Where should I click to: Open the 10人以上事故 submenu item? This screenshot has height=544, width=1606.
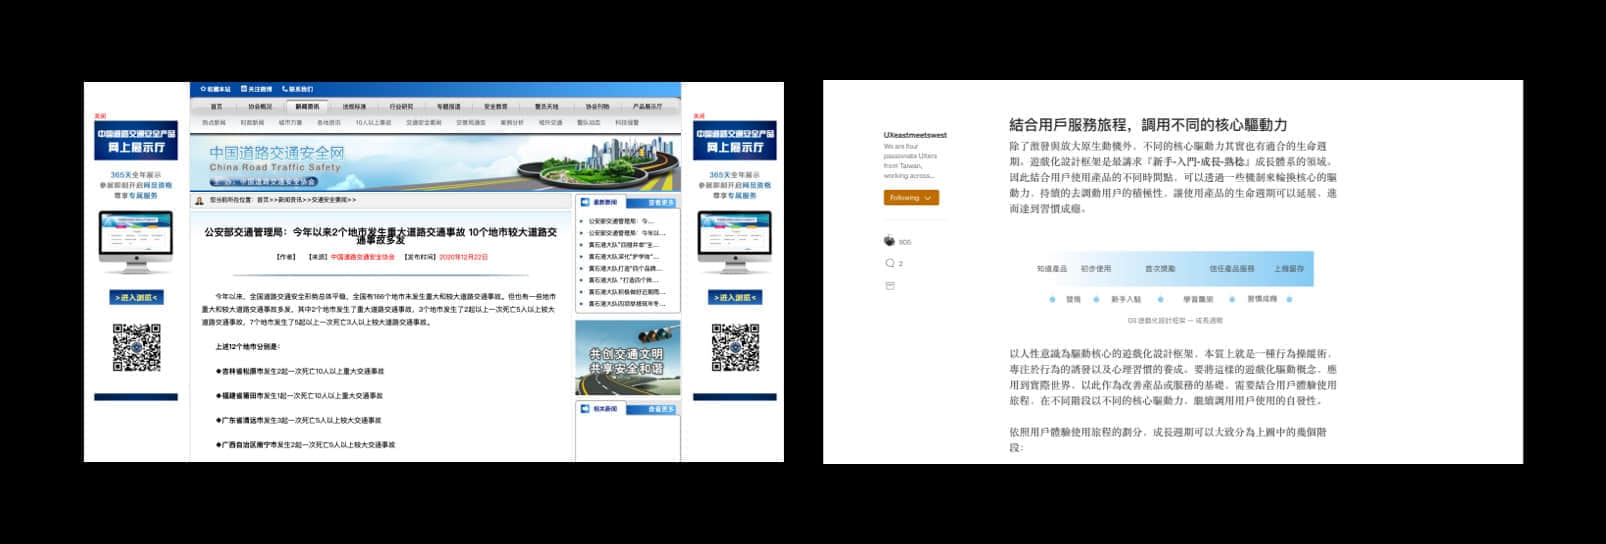[x=373, y=123]
